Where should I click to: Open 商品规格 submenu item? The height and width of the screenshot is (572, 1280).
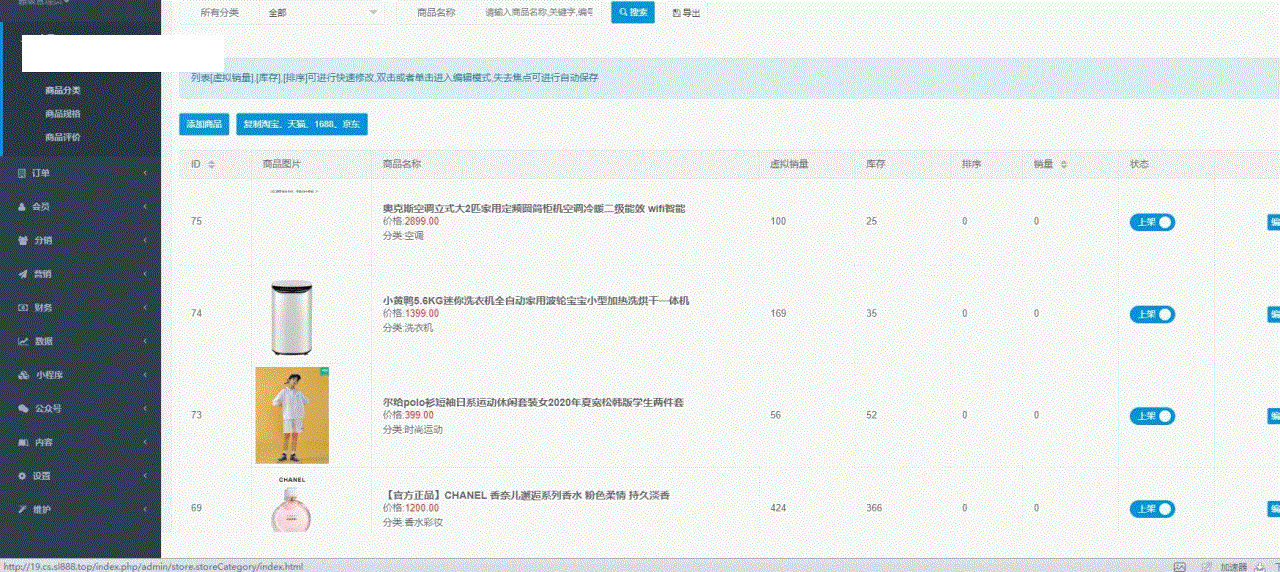tap(62, 113)
